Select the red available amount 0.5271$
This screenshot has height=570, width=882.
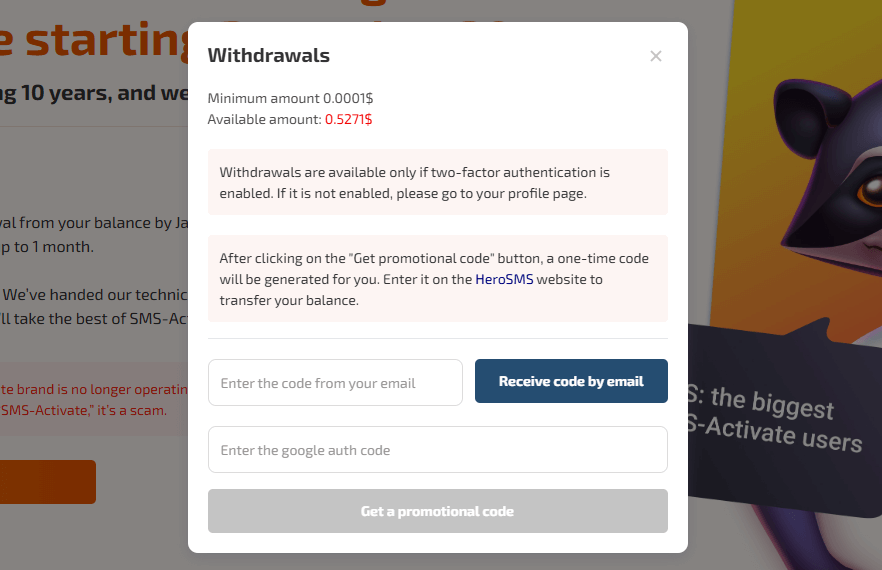[x=348, y=119]
